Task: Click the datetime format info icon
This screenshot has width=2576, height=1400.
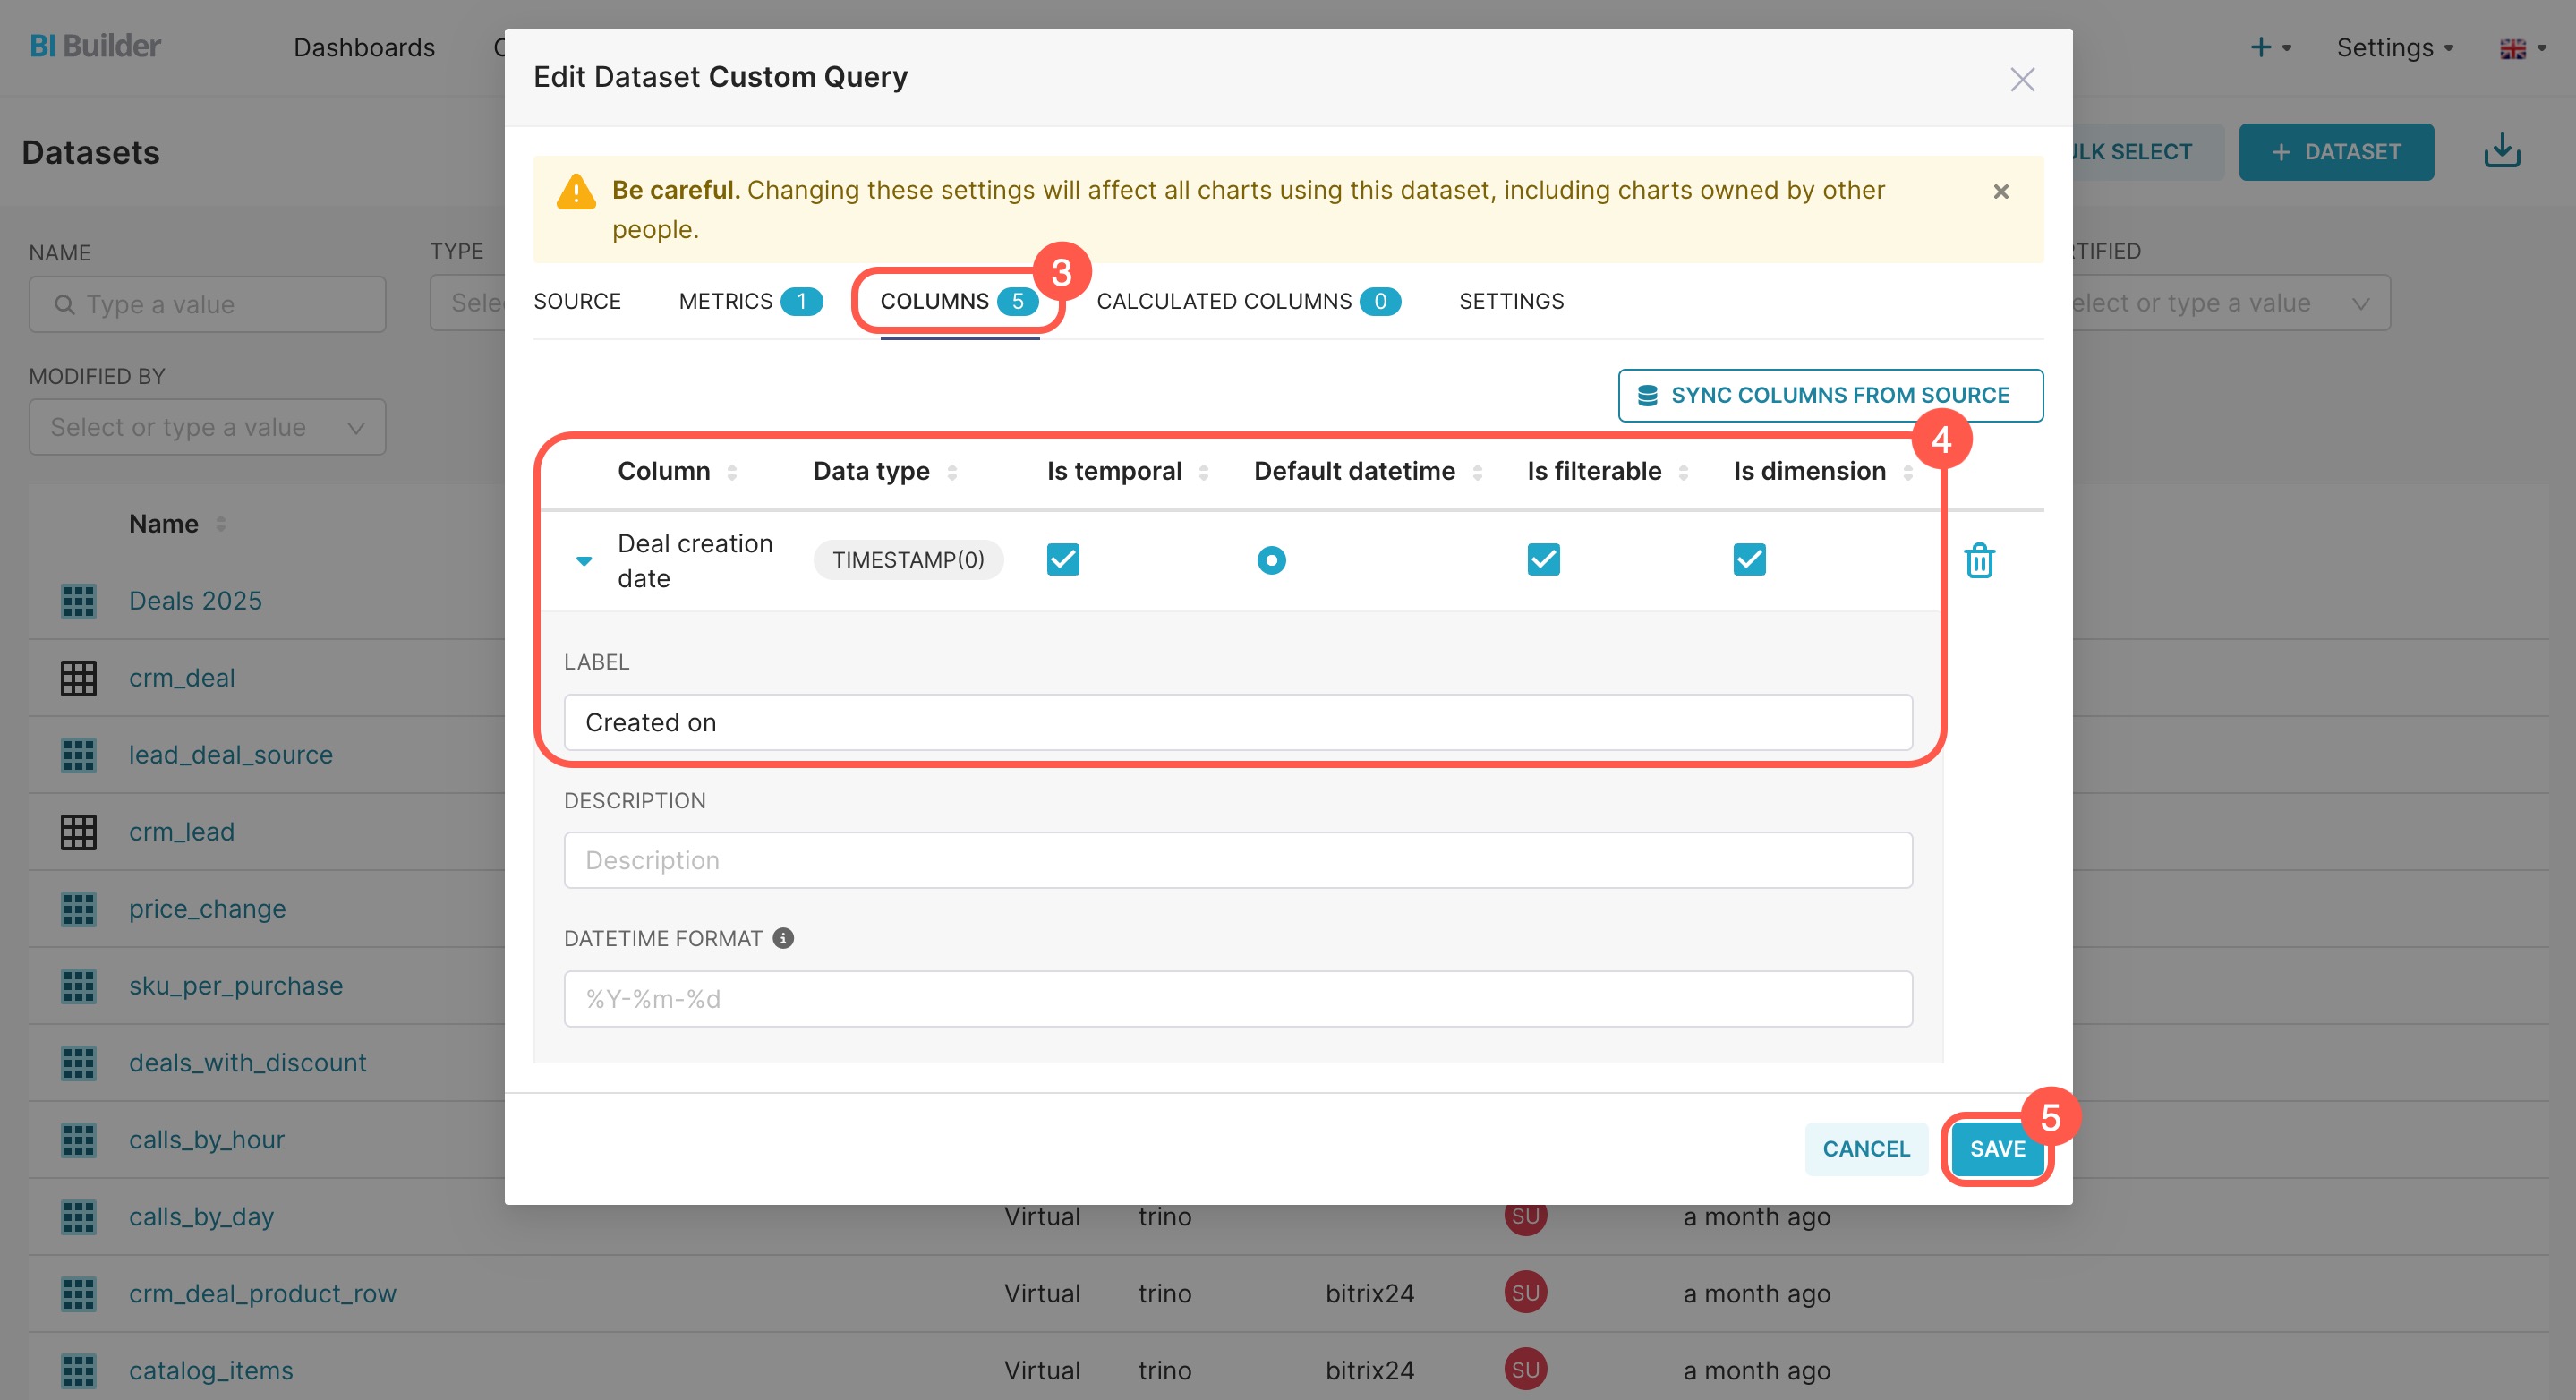Action: tap(783, 938)
